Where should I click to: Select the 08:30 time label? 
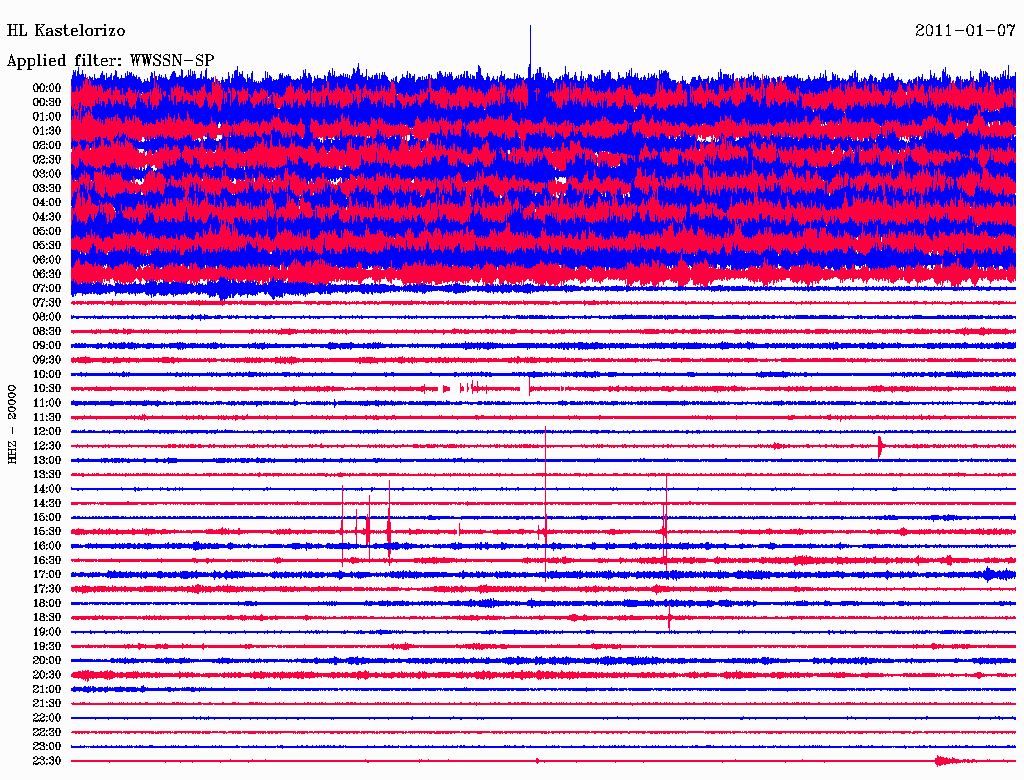point(47,331)
